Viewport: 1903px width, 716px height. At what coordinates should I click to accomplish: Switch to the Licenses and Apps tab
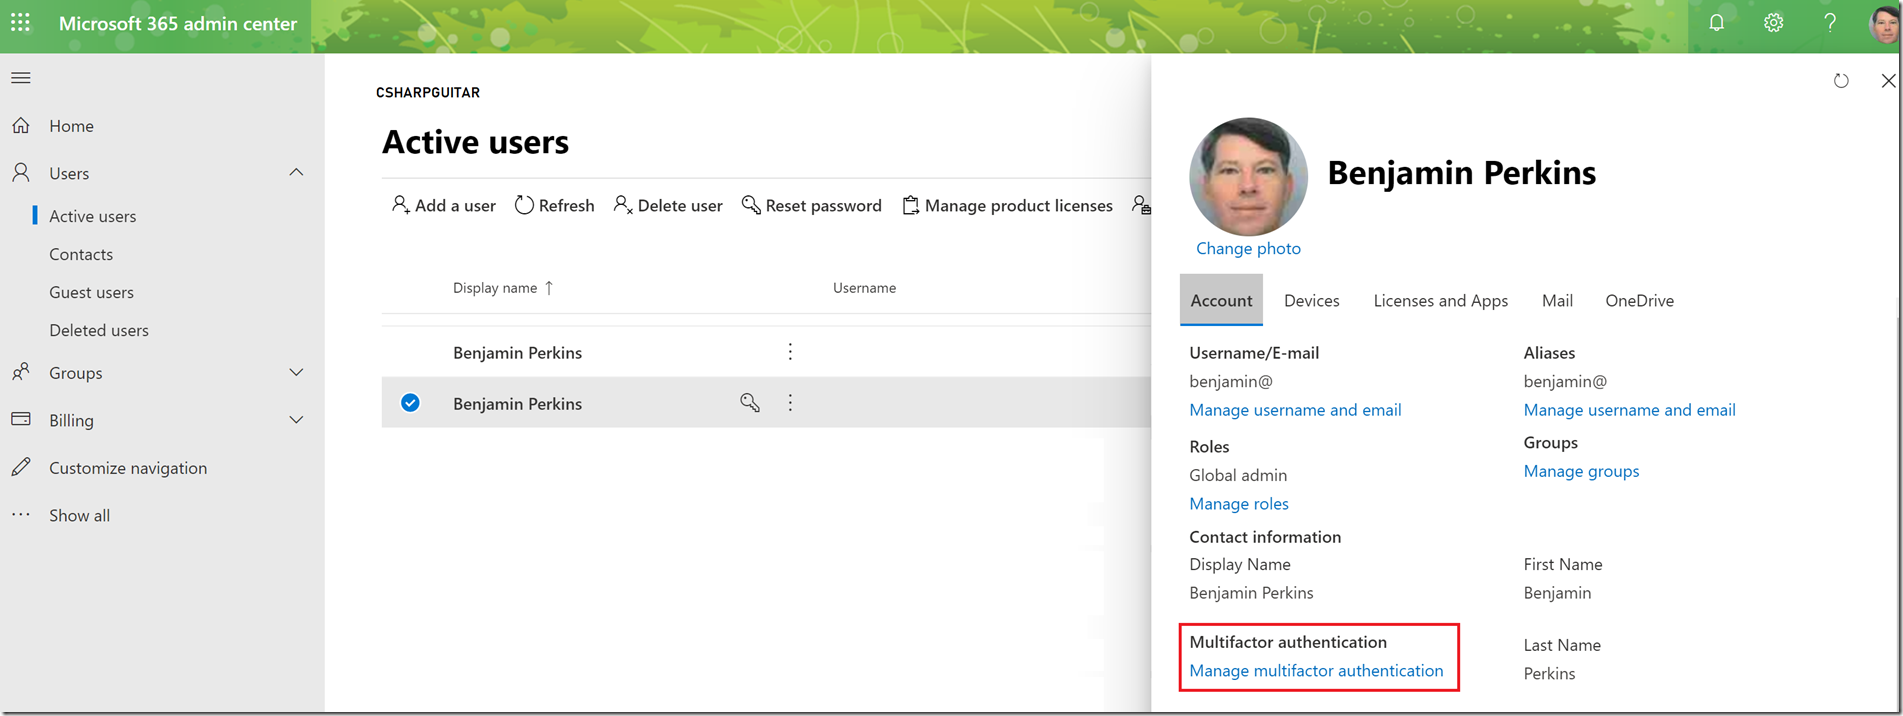(x=1441, y=300)
